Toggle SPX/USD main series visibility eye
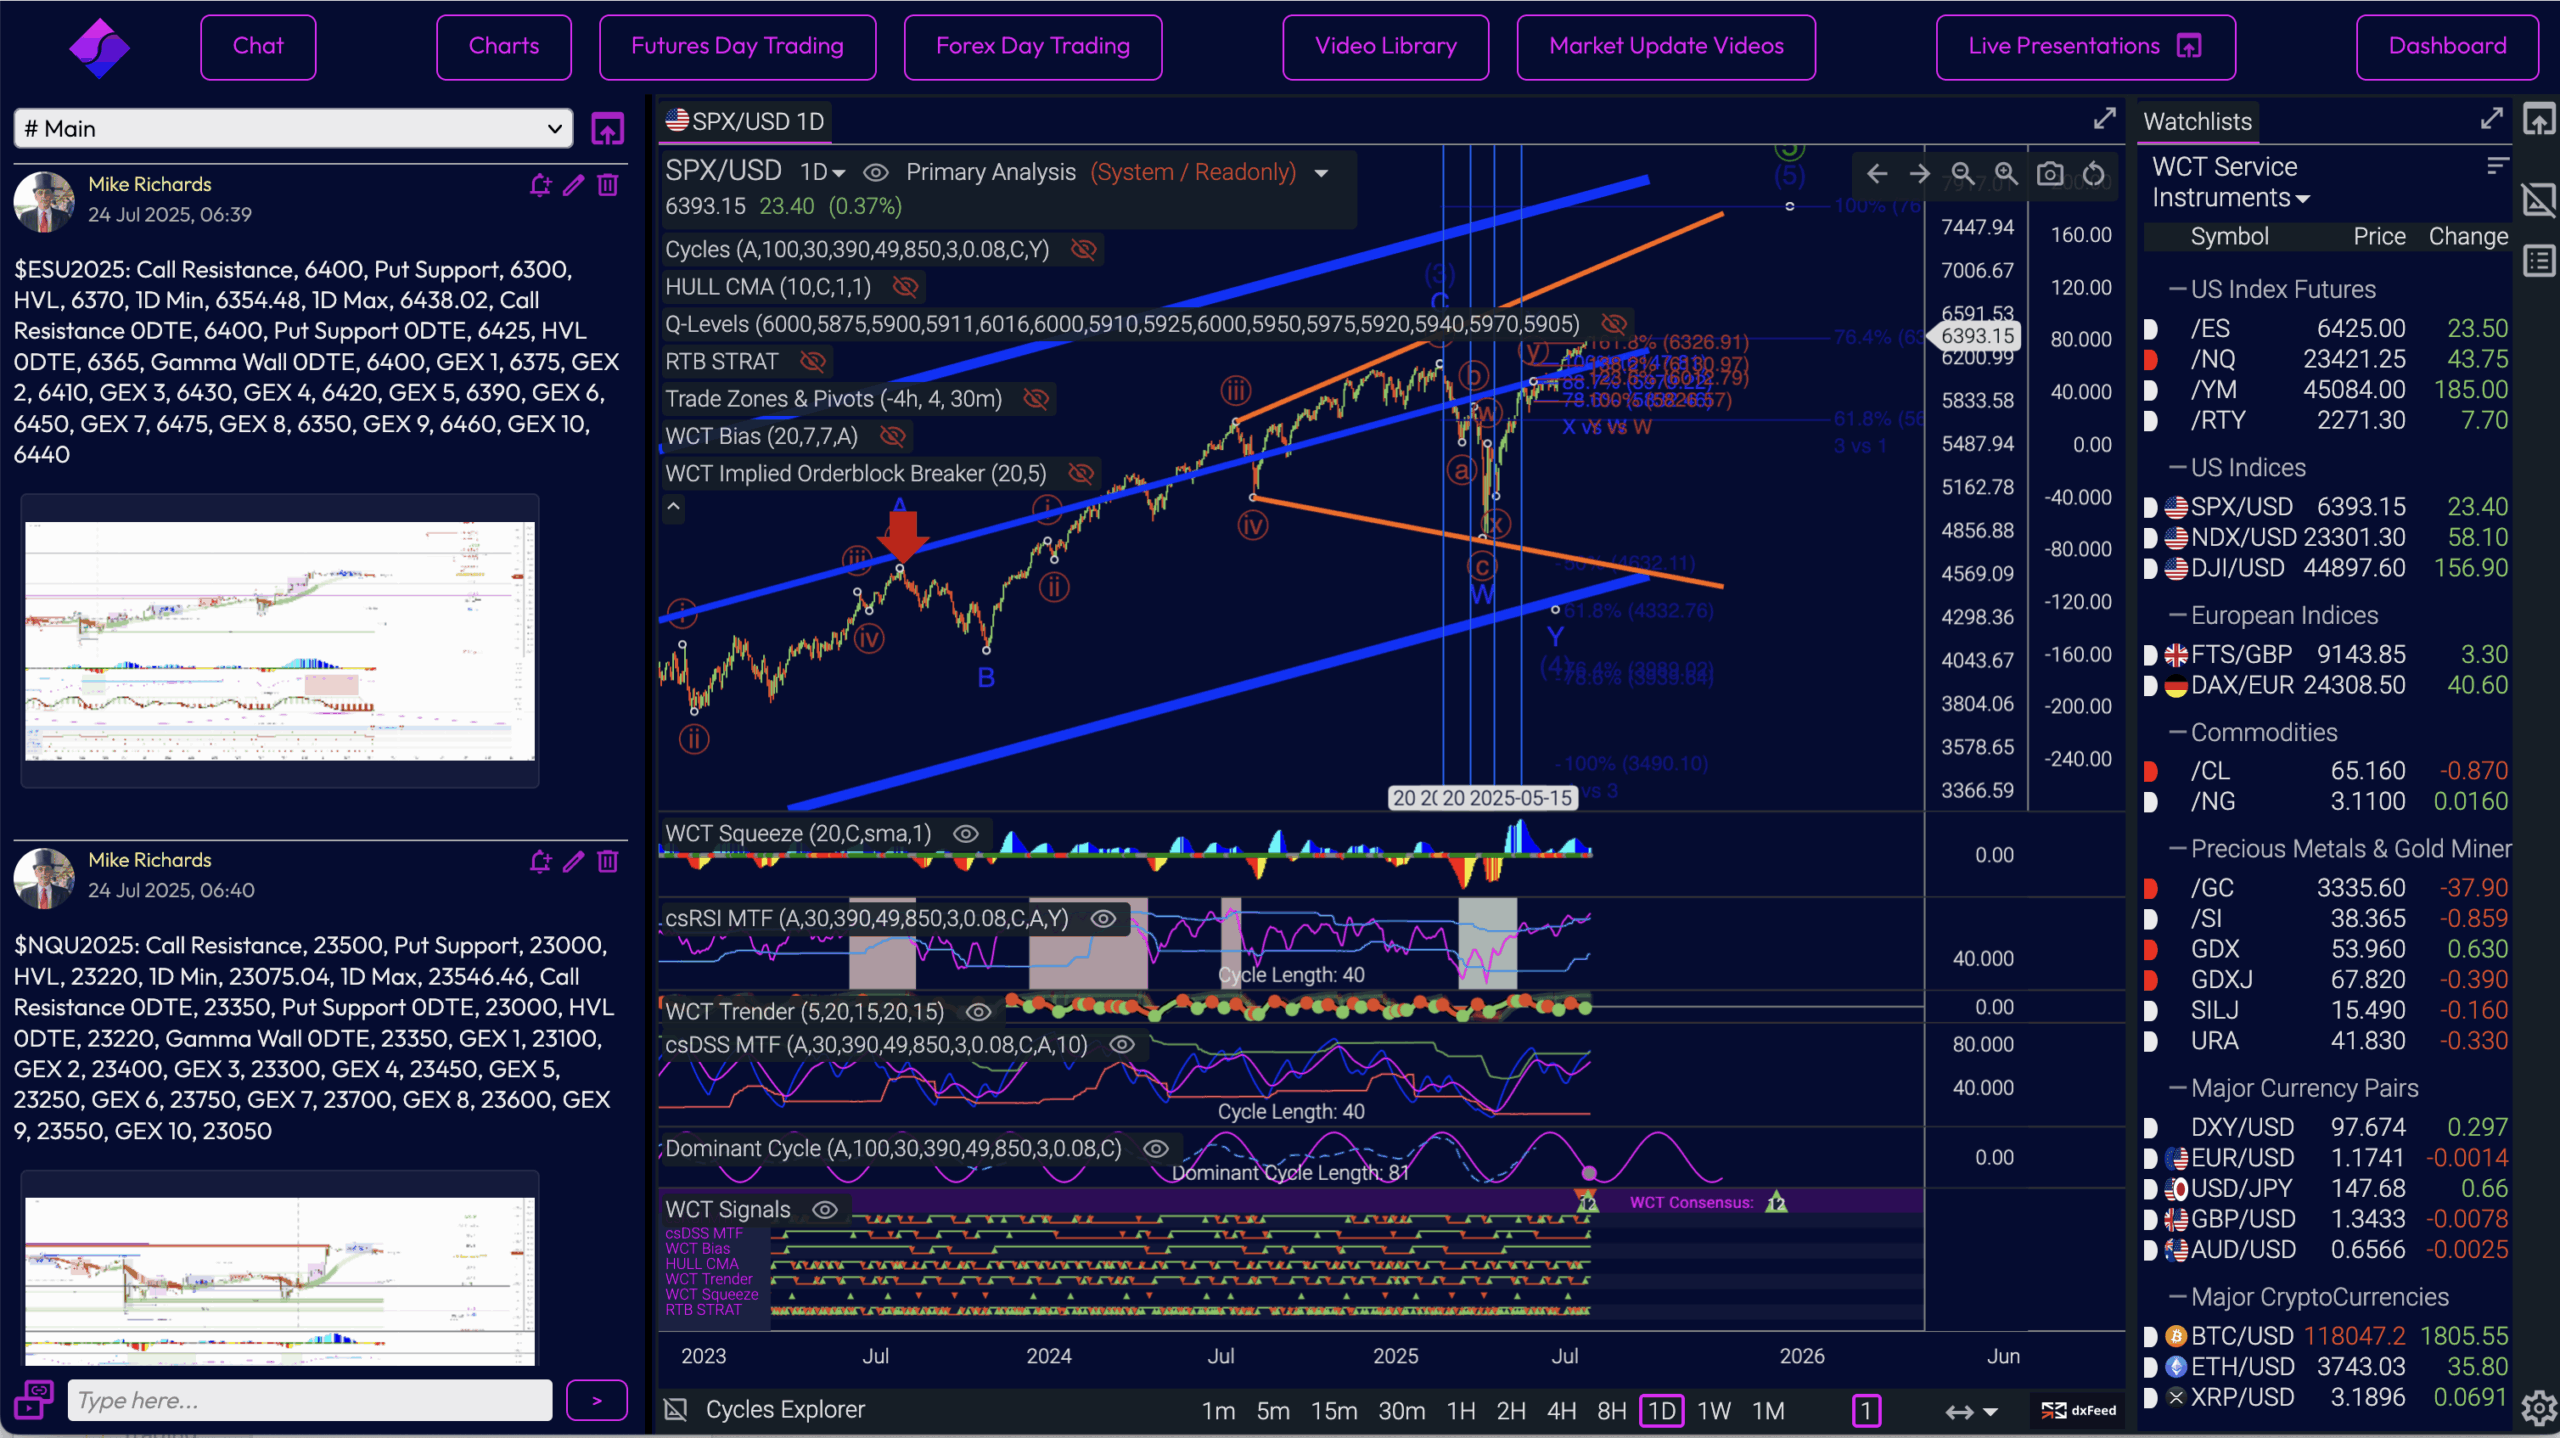 876,173
